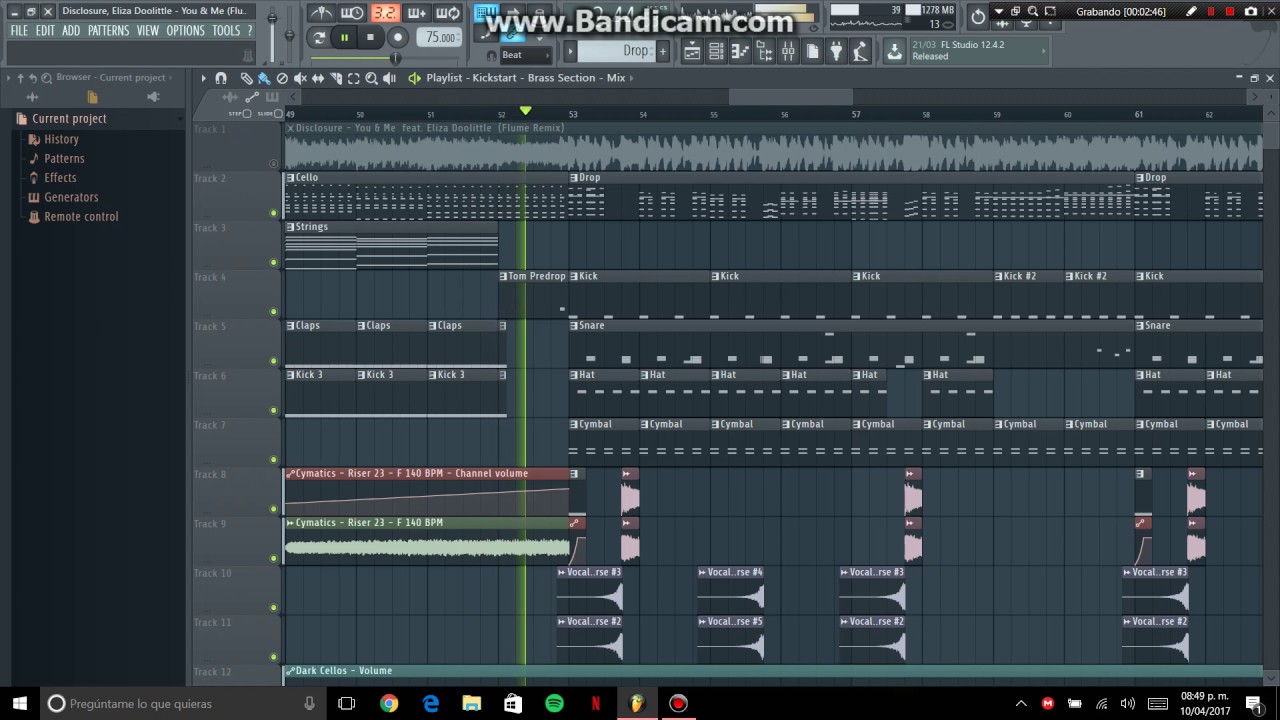Open the Mixer from toolbar
The height and width of the screenshot is (720, 1280).
point(788,52)
